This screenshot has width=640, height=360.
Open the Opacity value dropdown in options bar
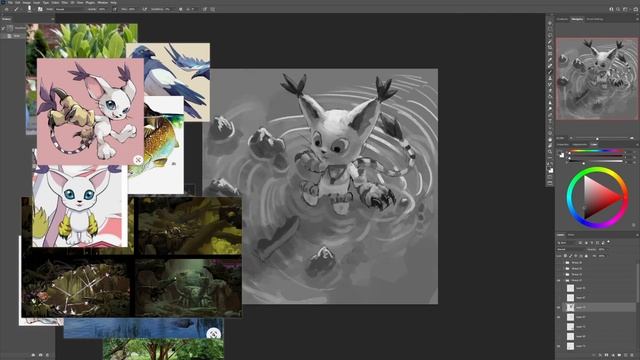[103, 9]
